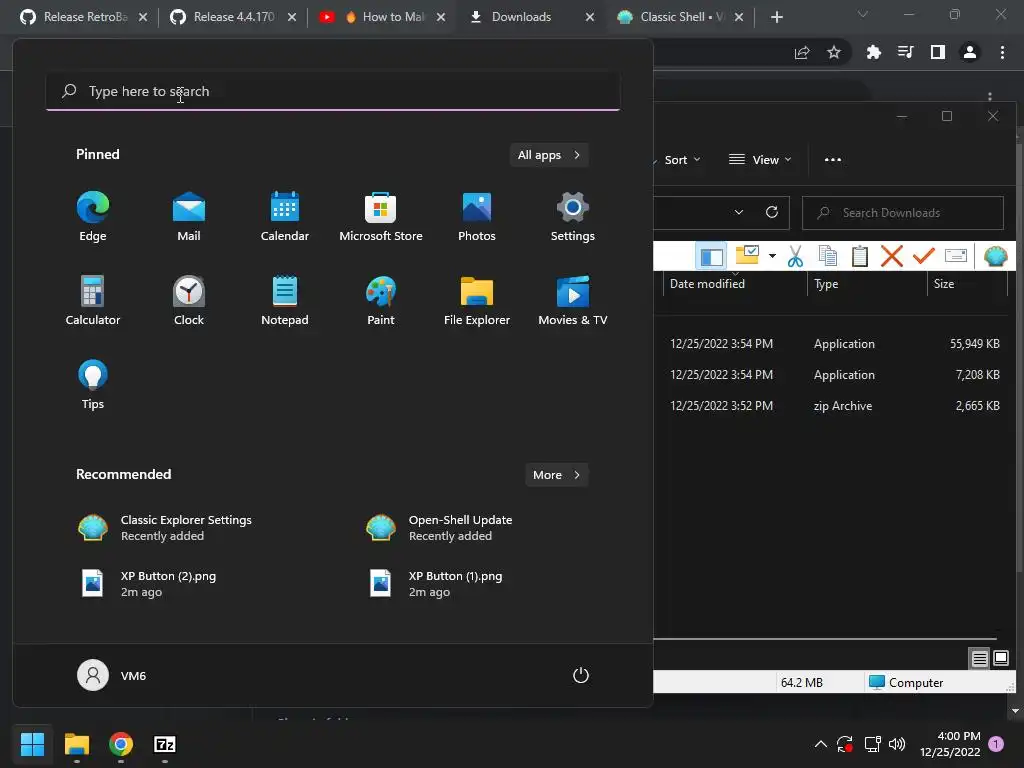The width and height of the screenshot is (1024, 768).
Task: Click the Classic Explorer copy icon
Action: tap(827, 256)
